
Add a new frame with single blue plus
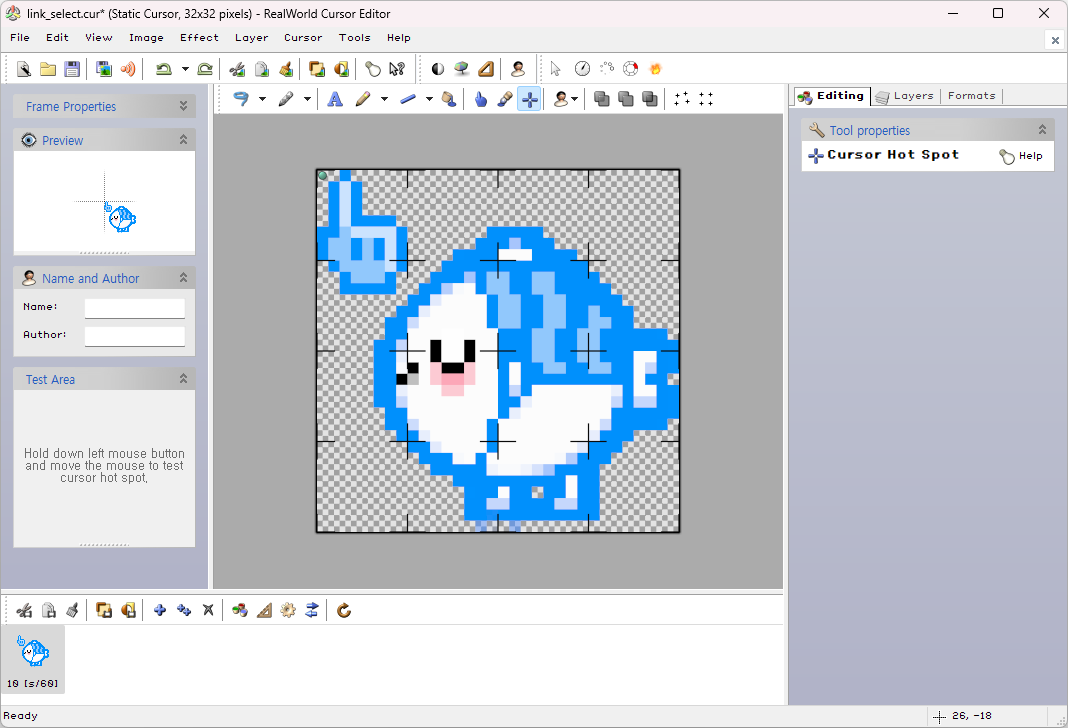pyautogui.click(x=160, y=610)
